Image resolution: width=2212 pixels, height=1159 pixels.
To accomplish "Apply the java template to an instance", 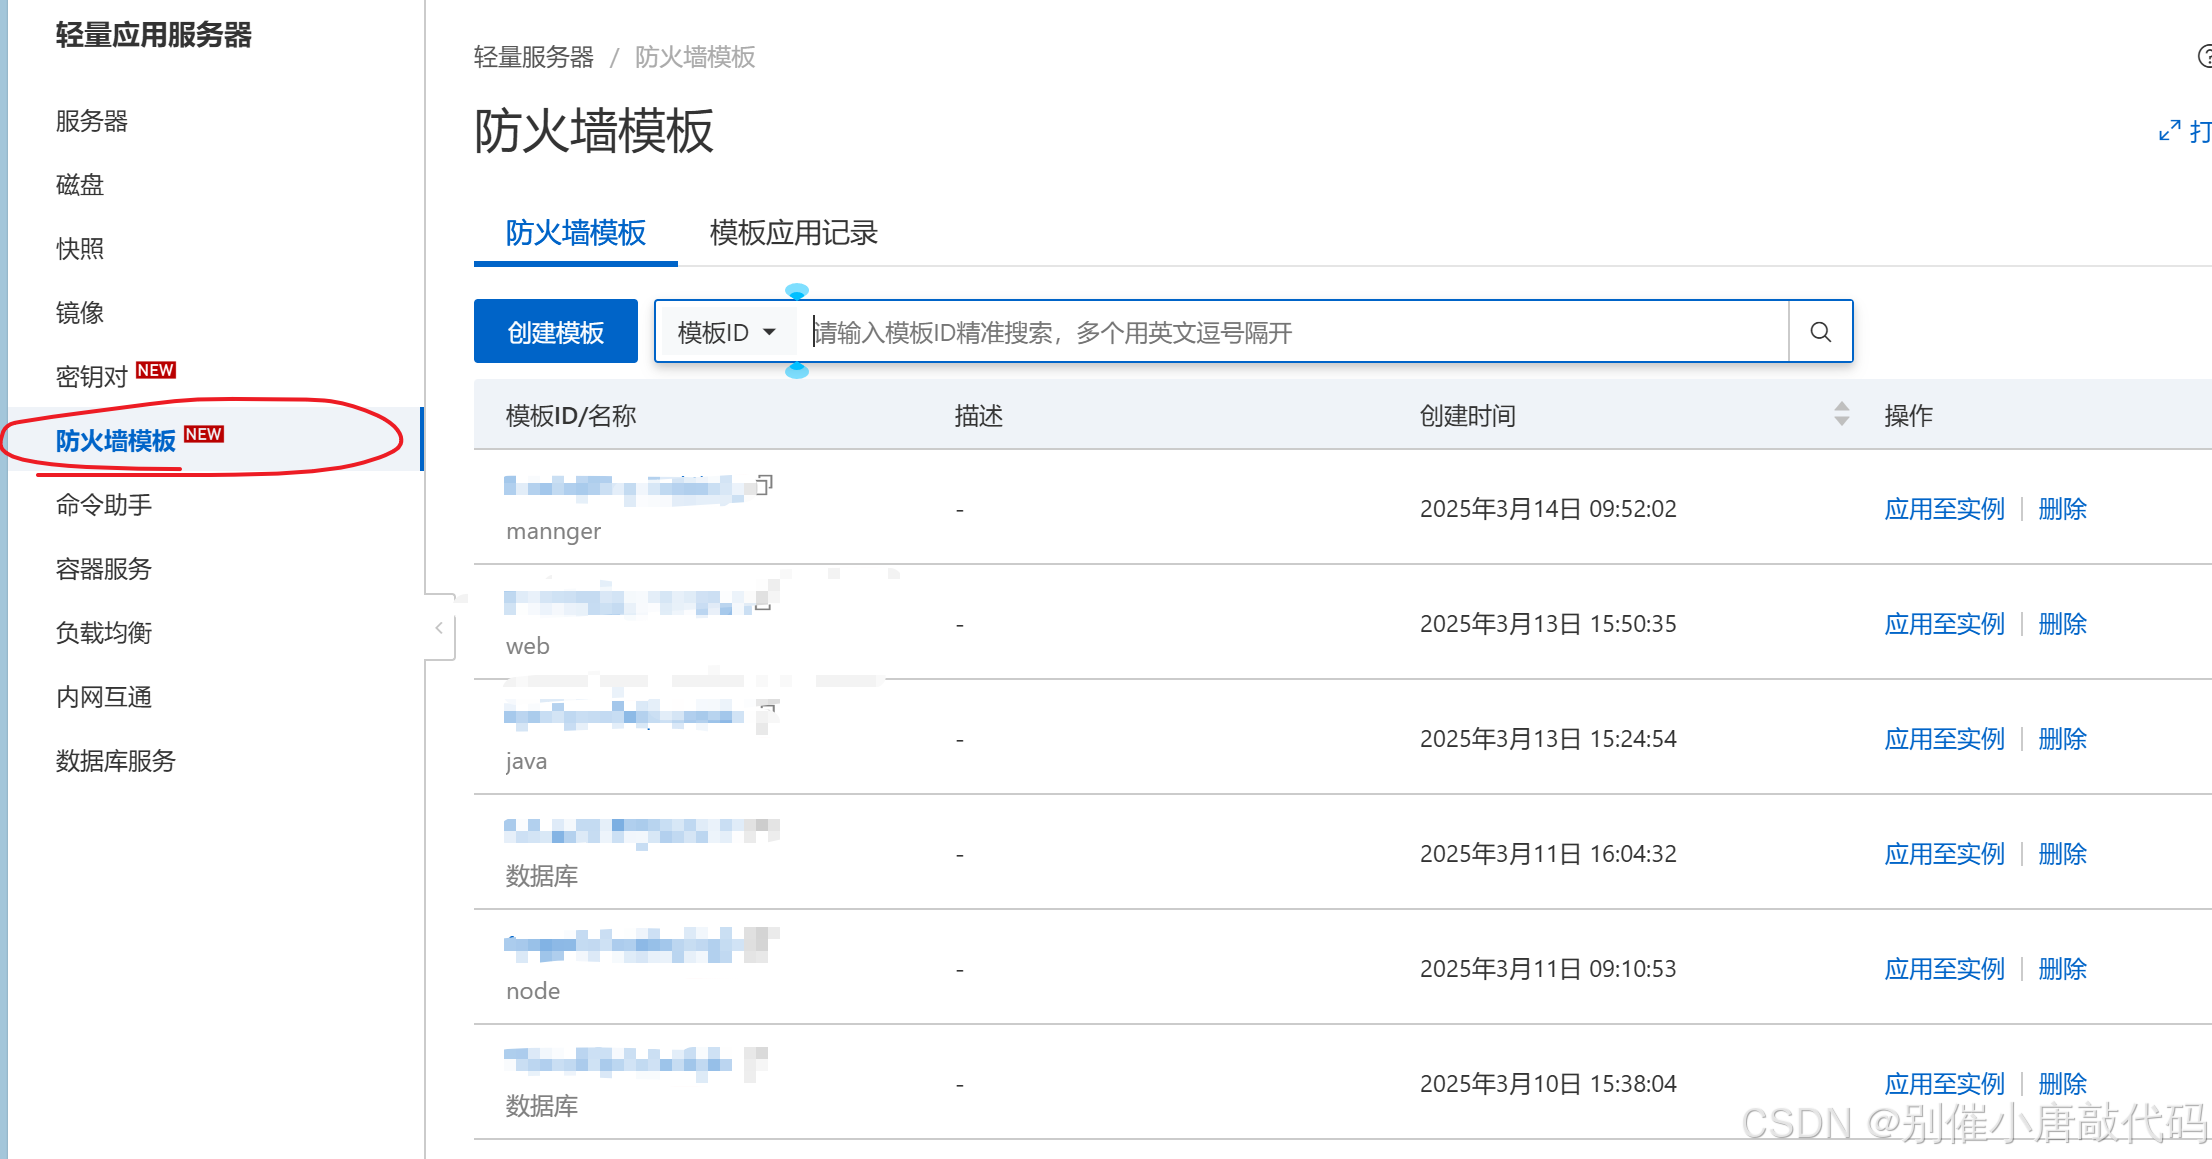I will (x=1944, y=739).
